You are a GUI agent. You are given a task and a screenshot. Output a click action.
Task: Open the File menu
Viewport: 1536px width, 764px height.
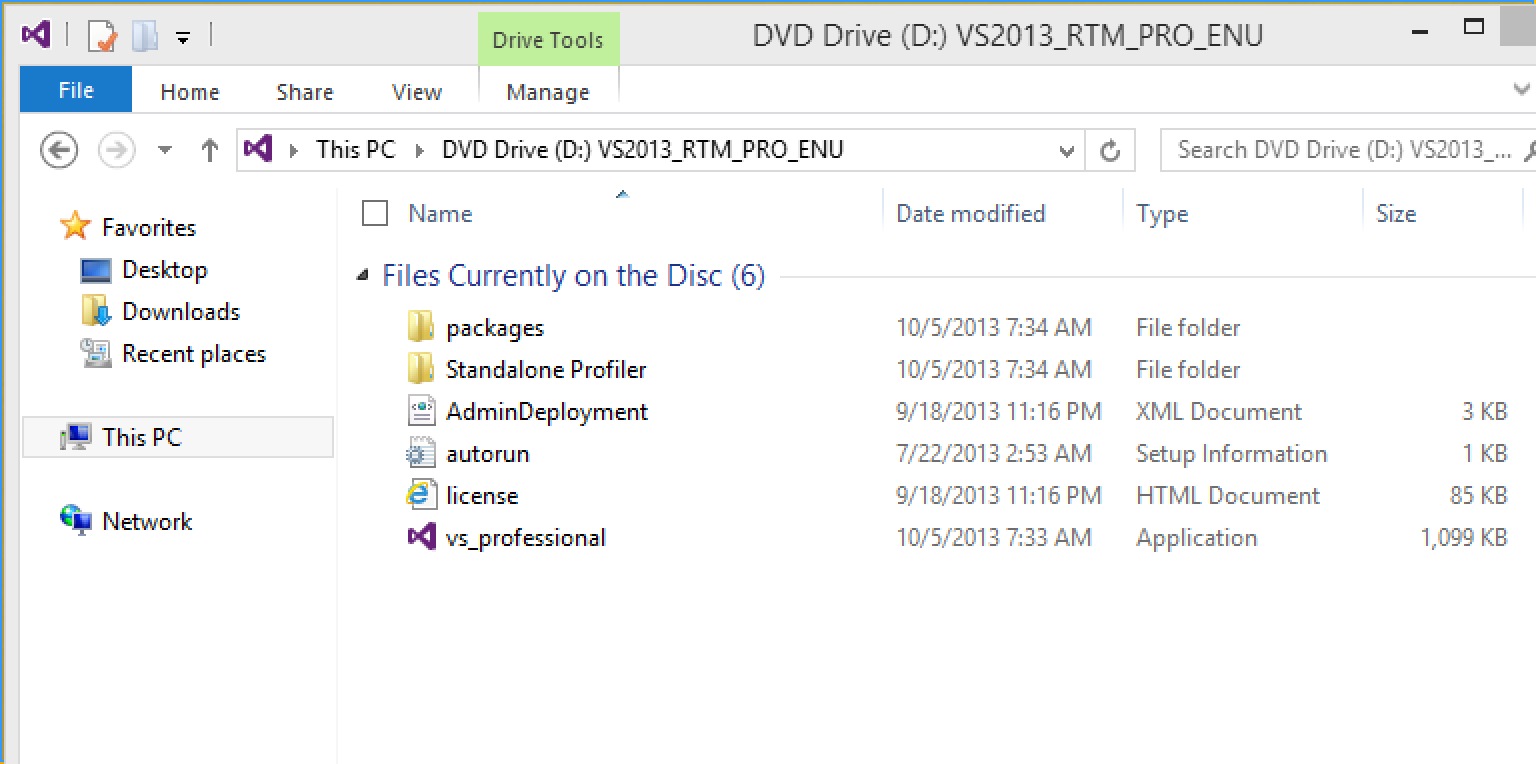click(76, 91)
